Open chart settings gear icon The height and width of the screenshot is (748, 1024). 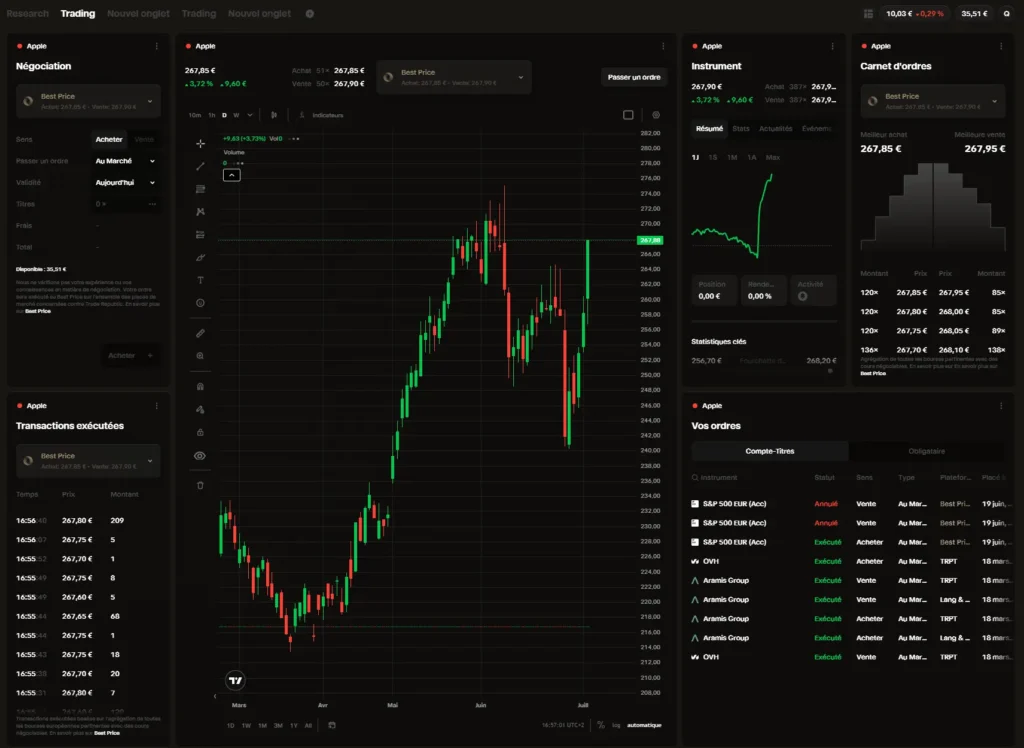click(x=656, y=115)
